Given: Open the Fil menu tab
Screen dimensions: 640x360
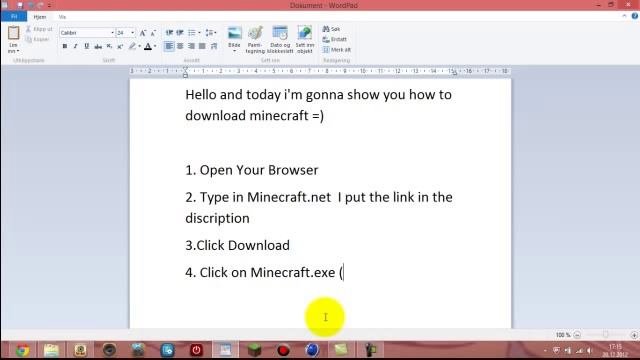Looking at the screenshot, I should tap(14, 17).
